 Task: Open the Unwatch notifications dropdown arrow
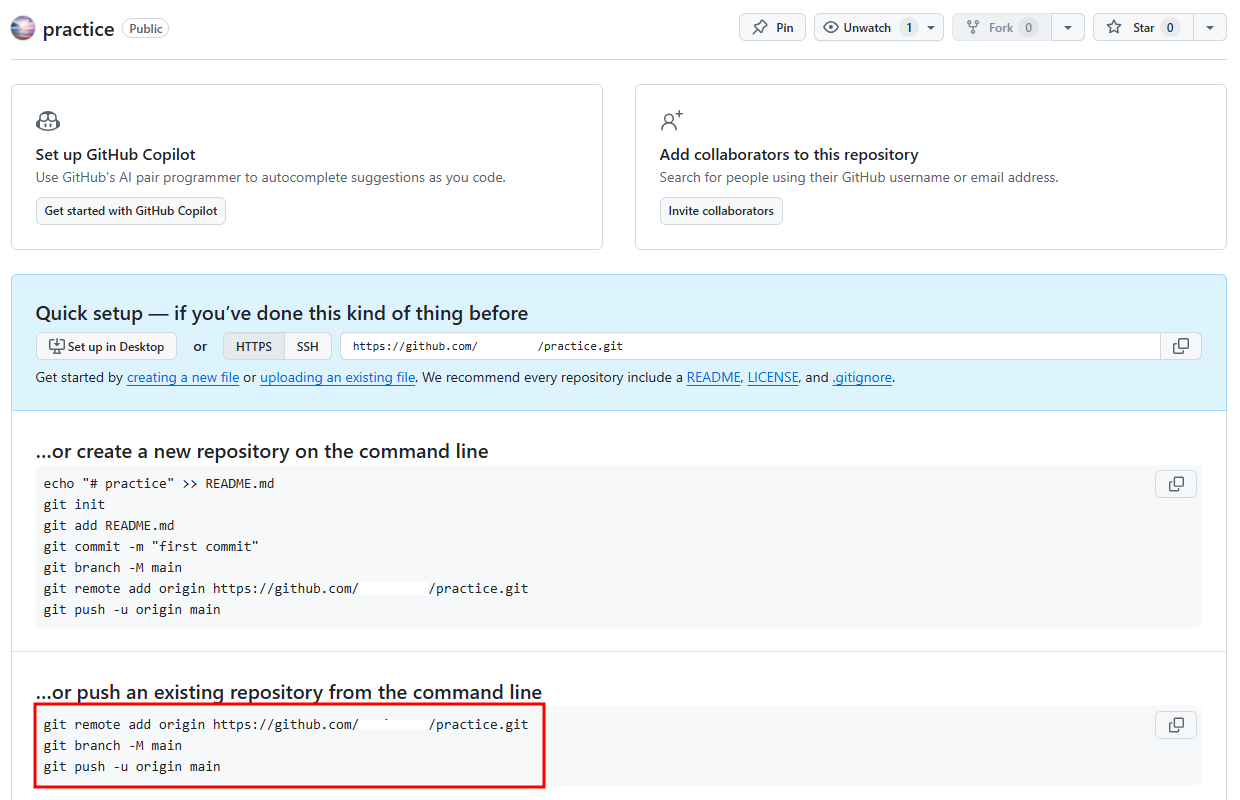[932, 28]
